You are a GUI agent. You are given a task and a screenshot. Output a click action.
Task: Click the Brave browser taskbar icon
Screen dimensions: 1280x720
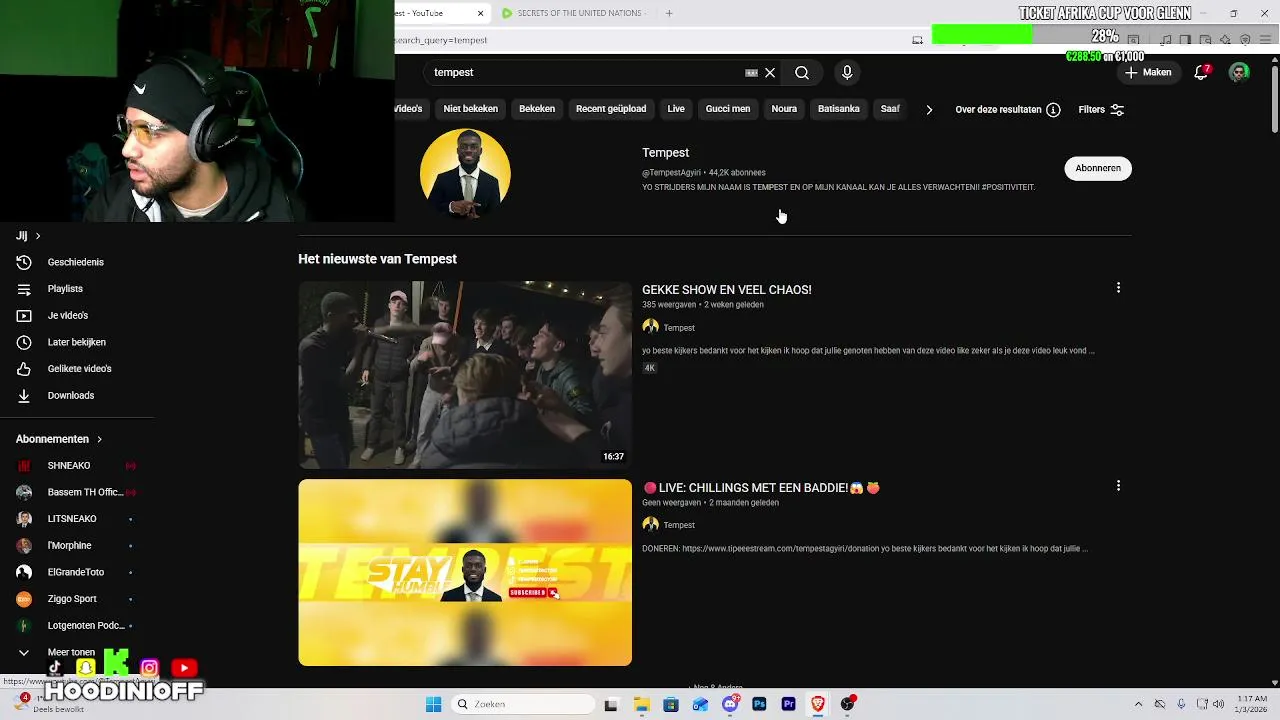point(818,705)
